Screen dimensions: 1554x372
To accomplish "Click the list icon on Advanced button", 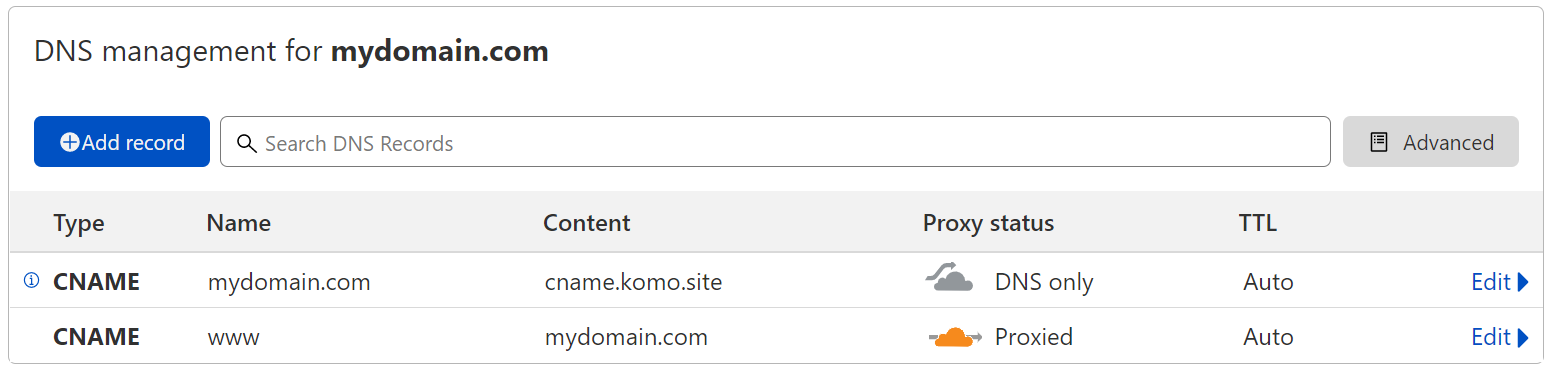I will (x=1379, y=142).
